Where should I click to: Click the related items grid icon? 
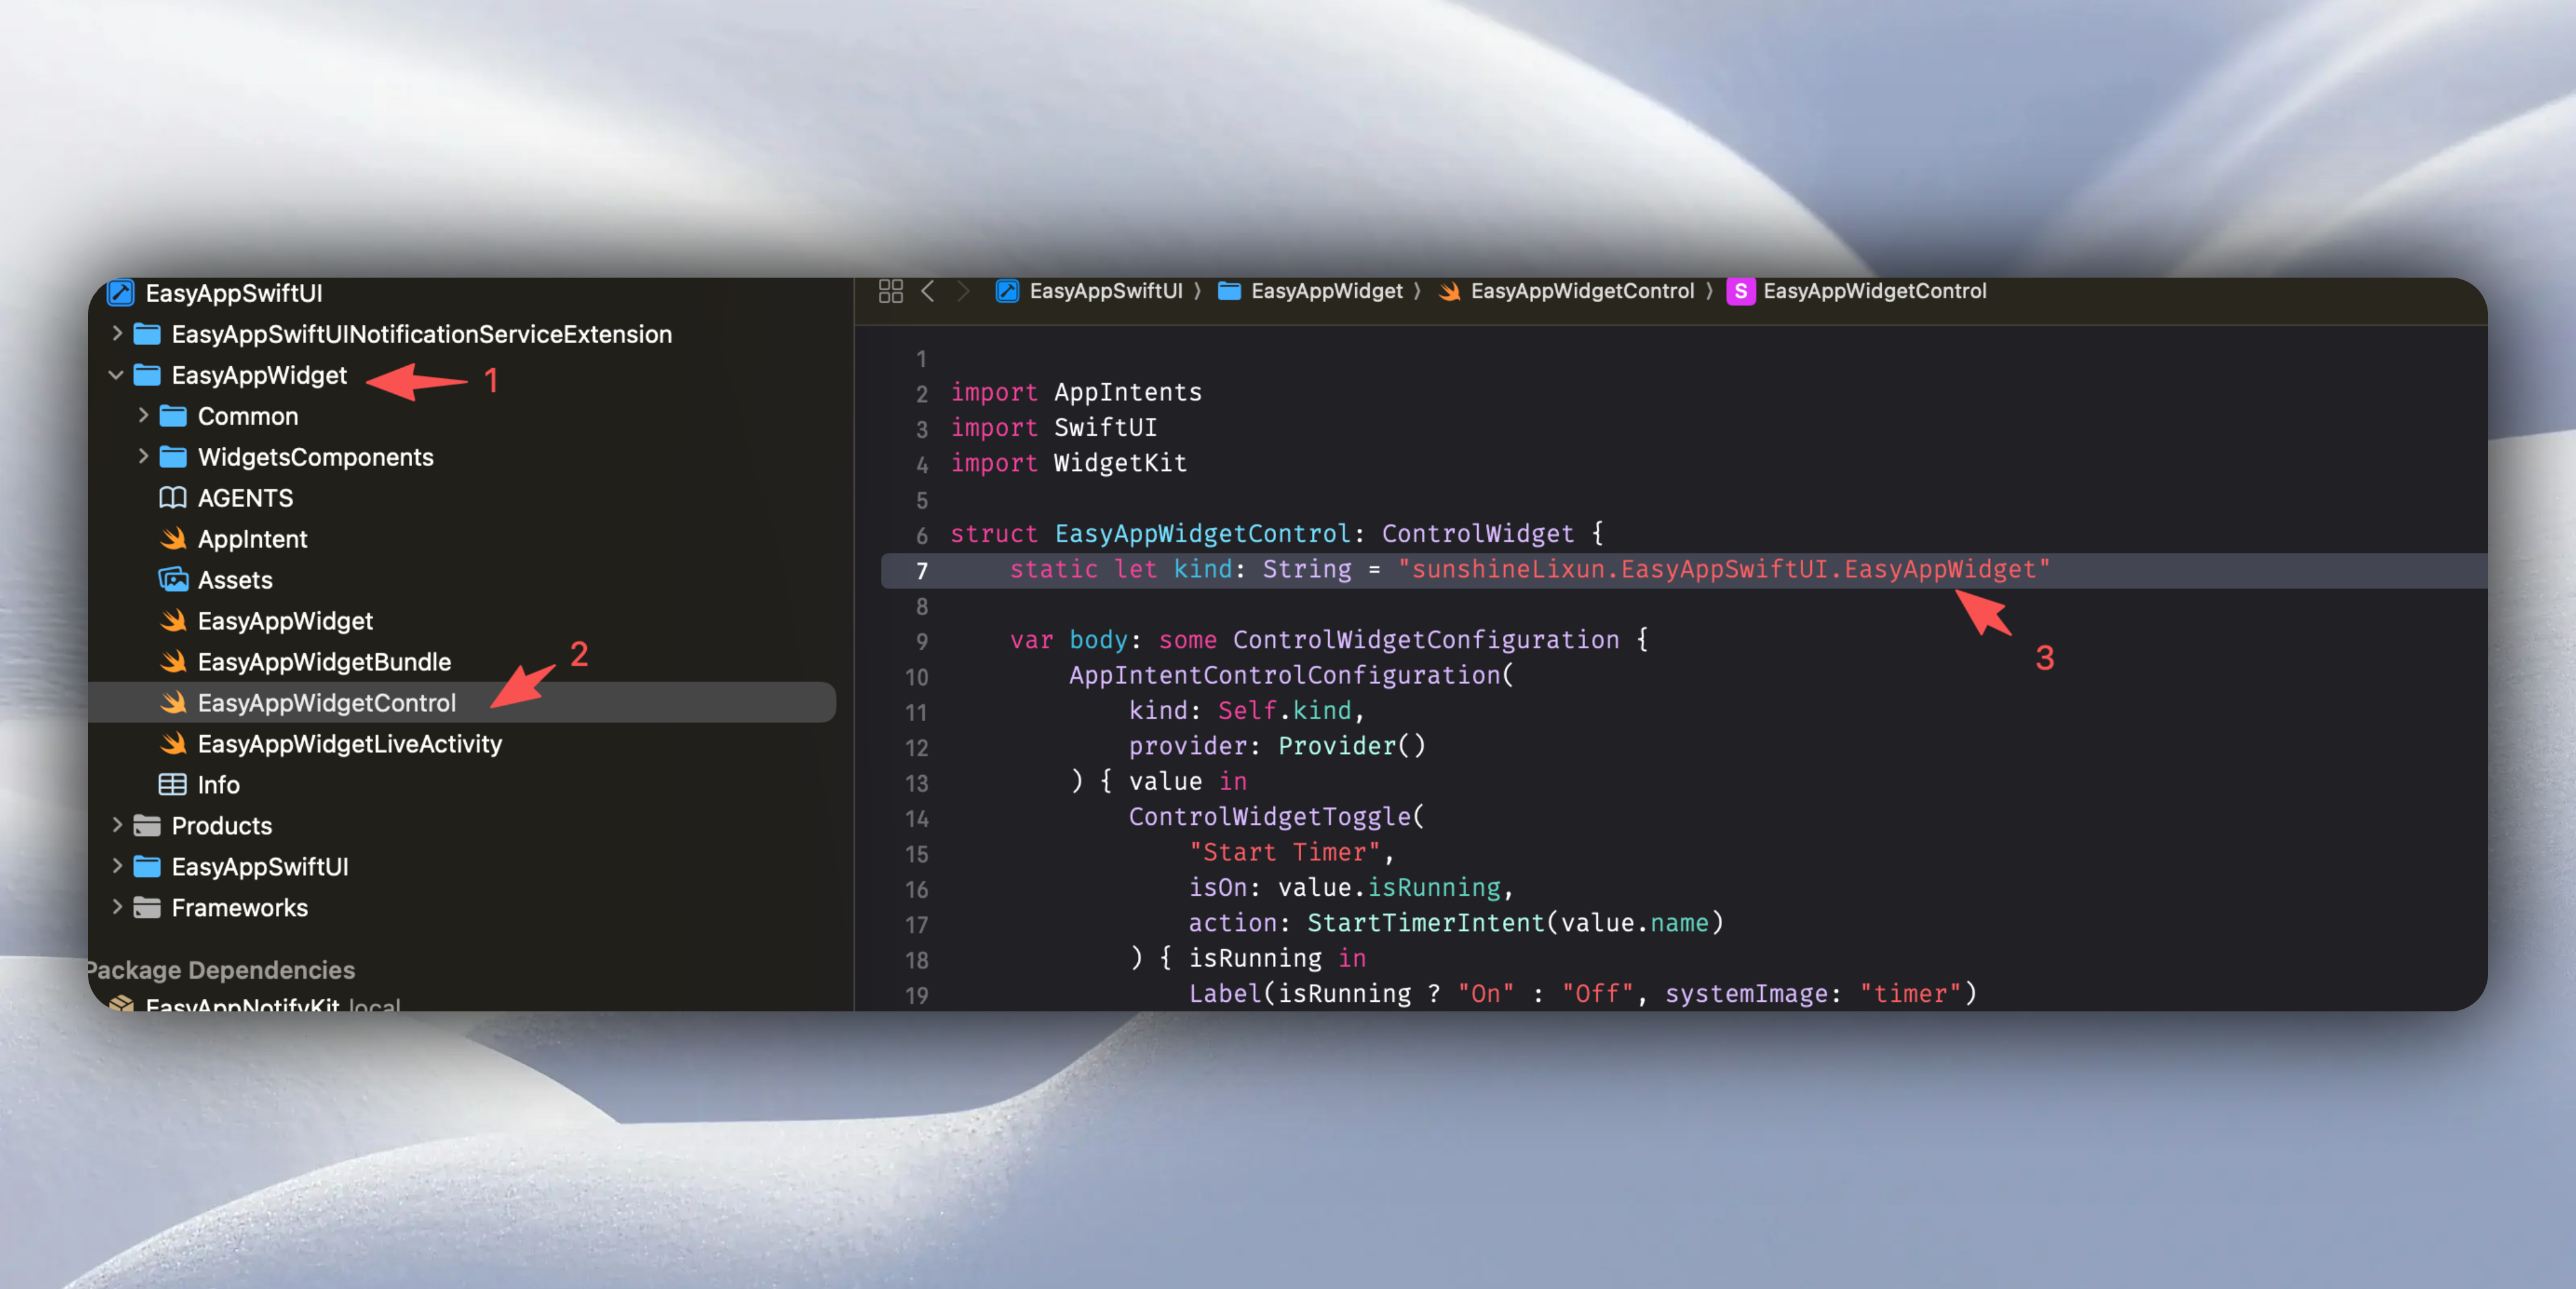point(890,291)
